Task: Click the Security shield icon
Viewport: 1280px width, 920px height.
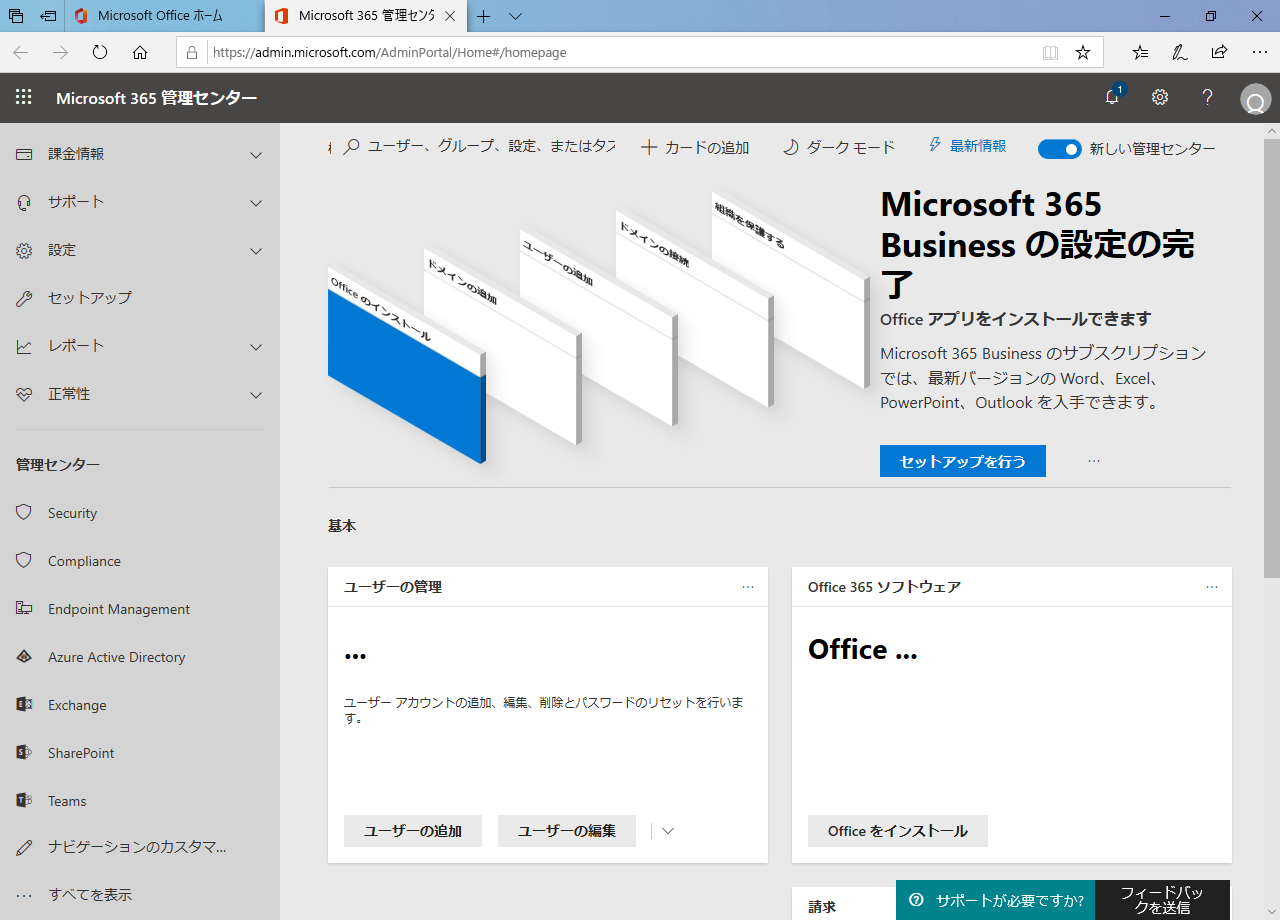Action: [x=24, y=512]
